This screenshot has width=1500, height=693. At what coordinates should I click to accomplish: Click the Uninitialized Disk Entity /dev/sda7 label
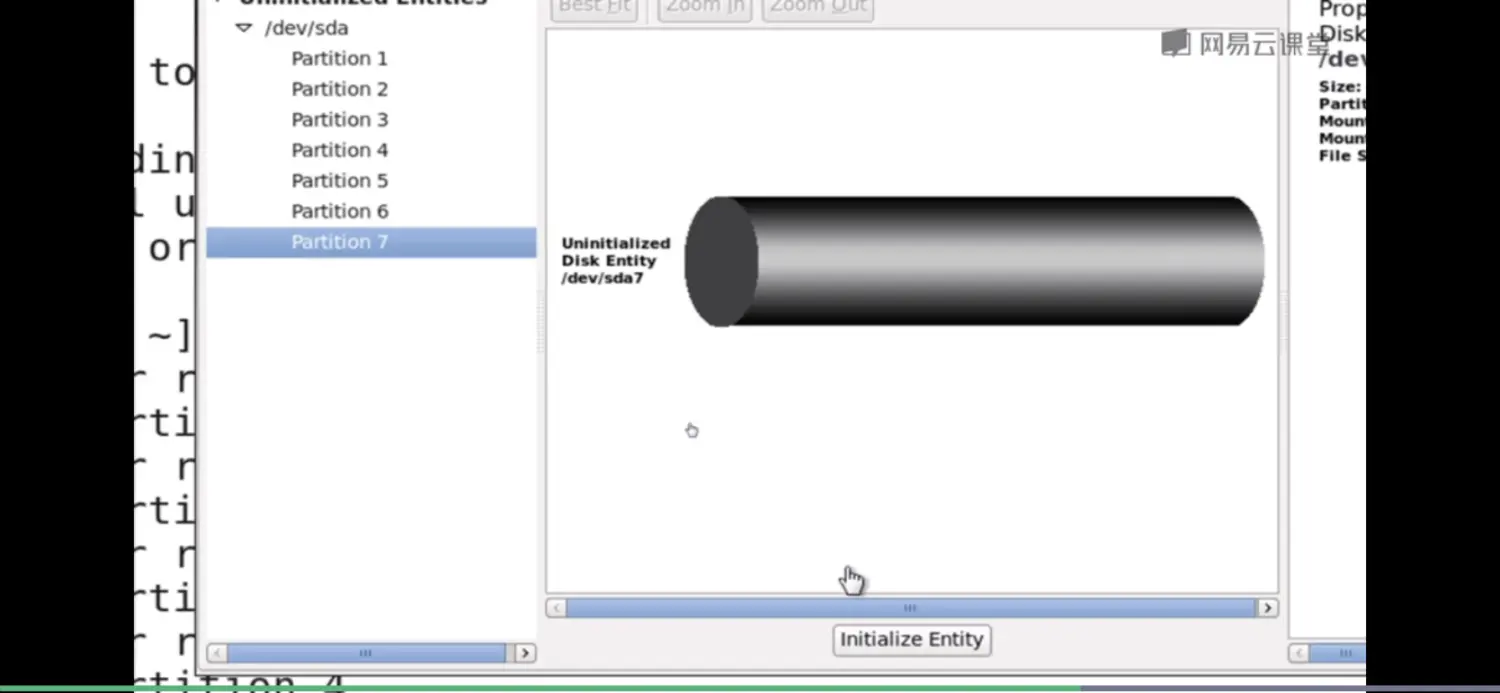coord(615,261)
